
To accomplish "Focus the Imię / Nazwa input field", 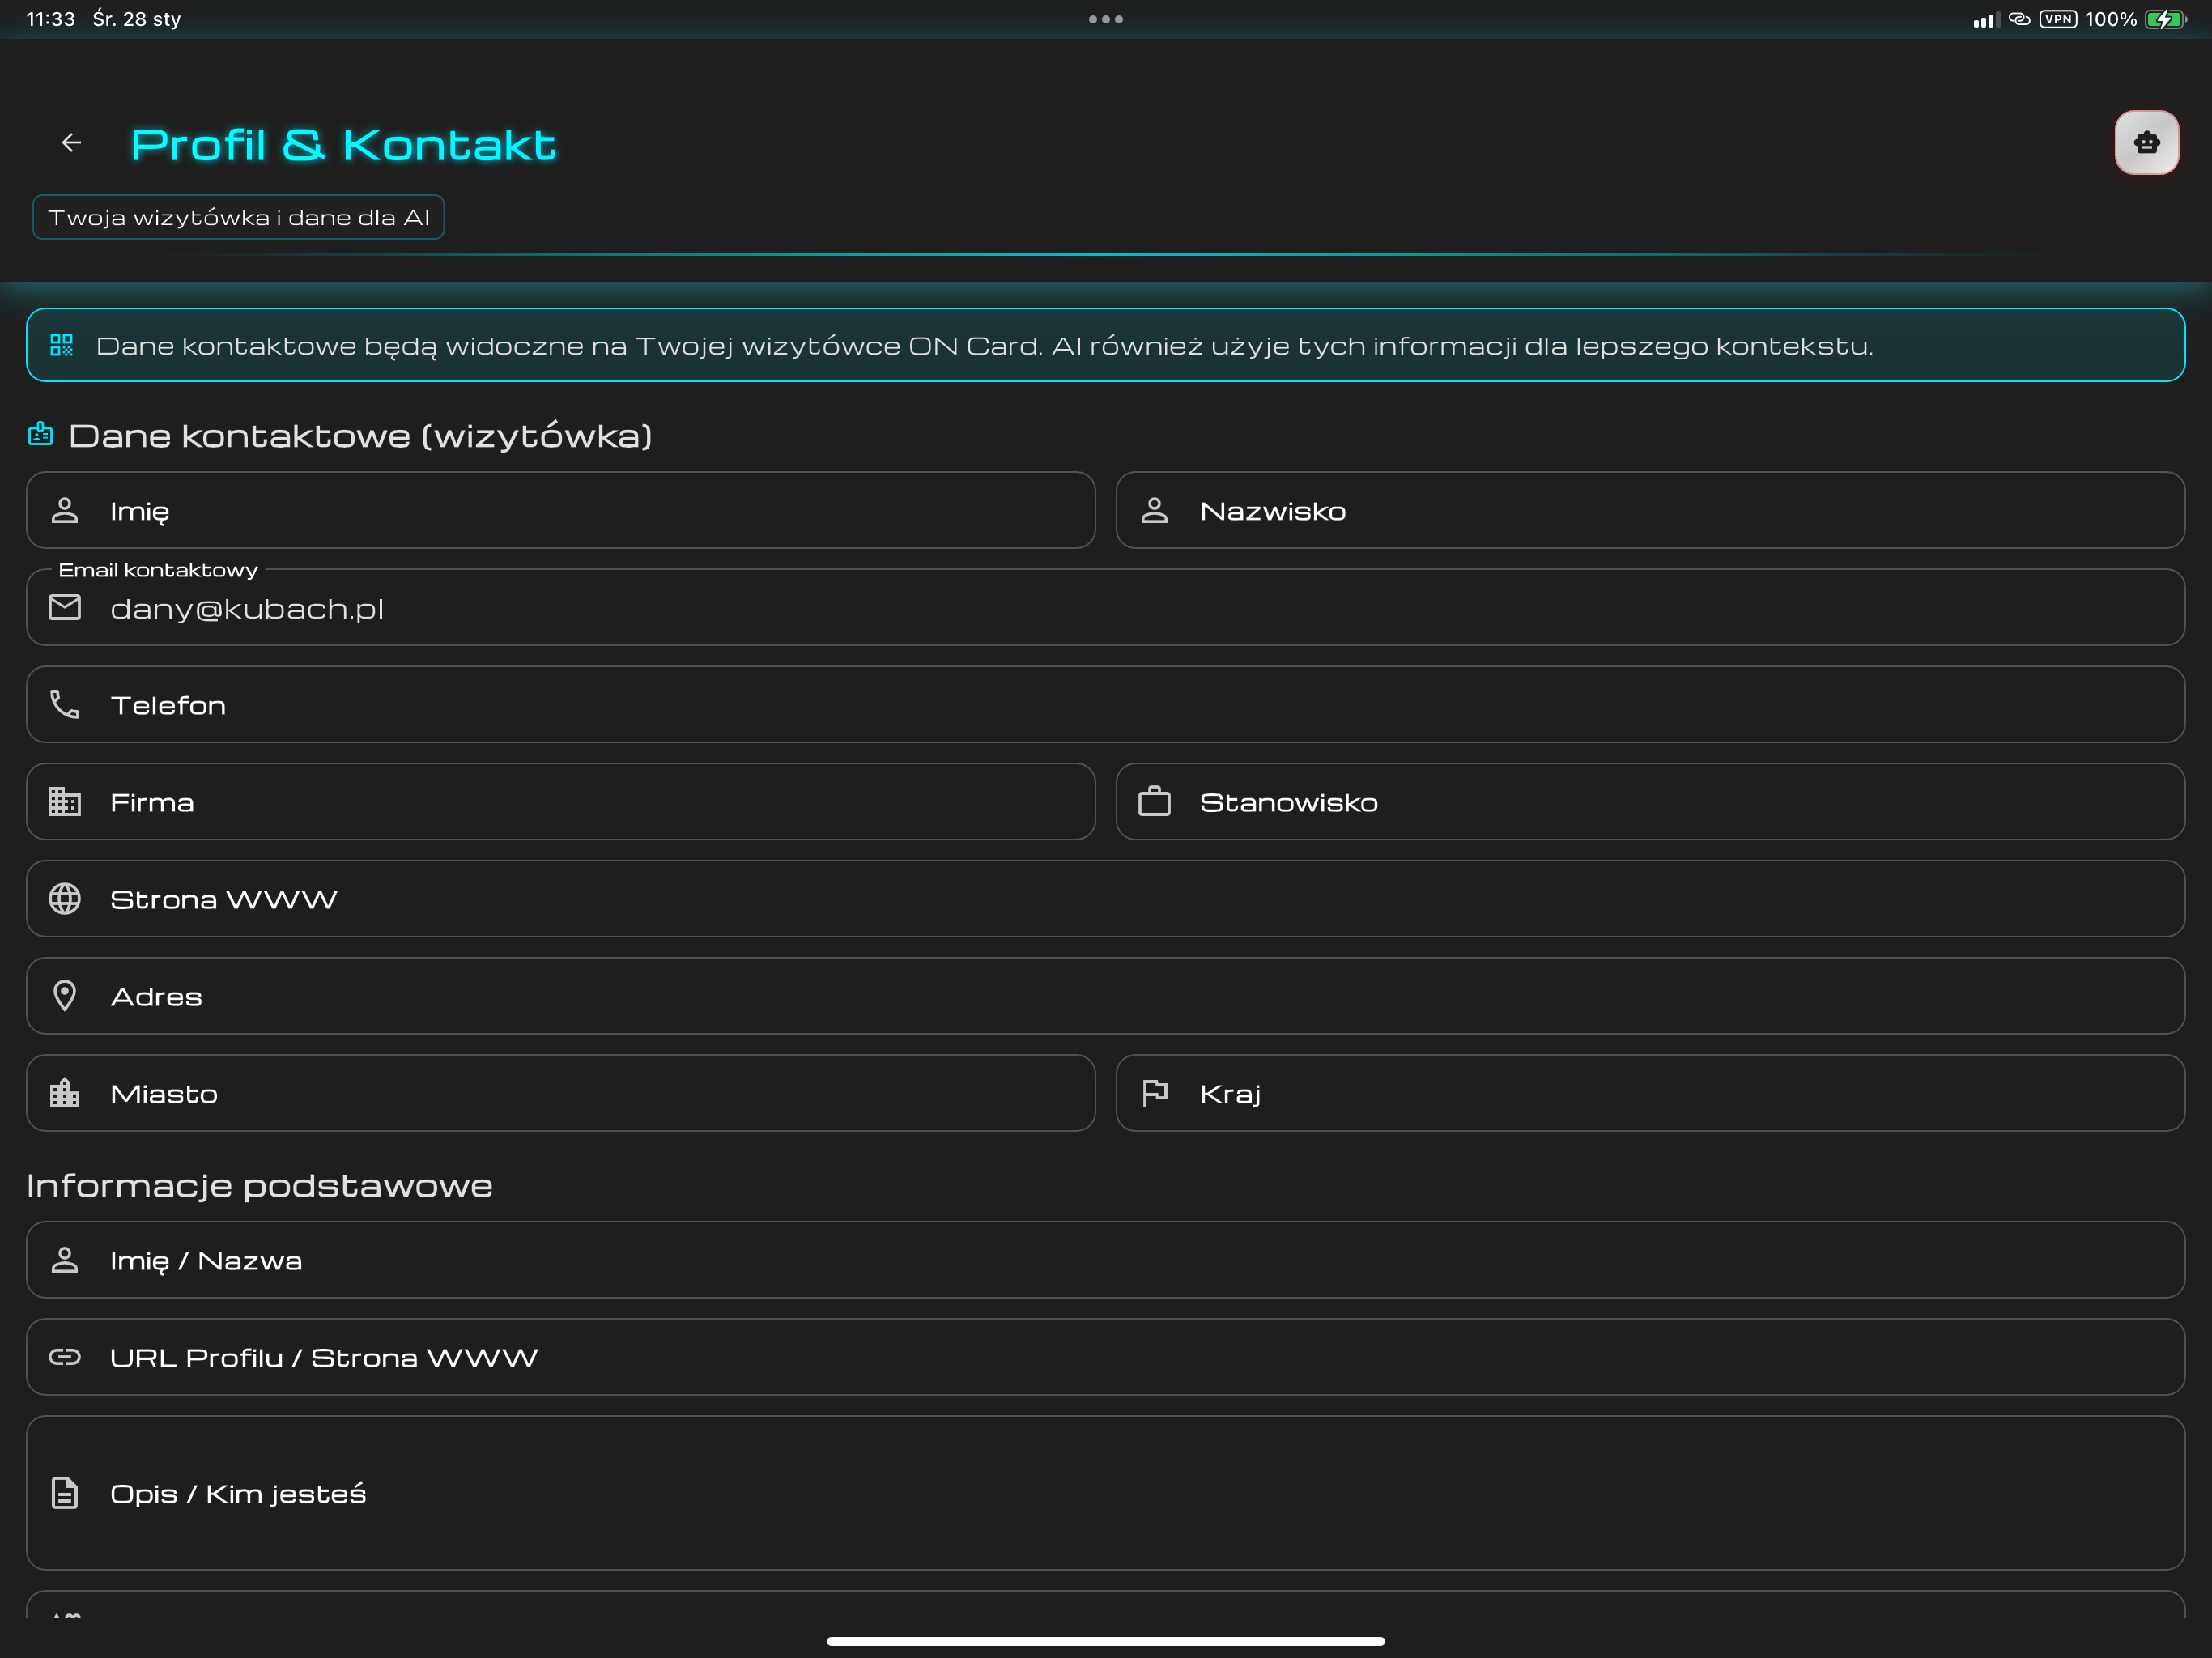I will click(x=1105, y=1259).
